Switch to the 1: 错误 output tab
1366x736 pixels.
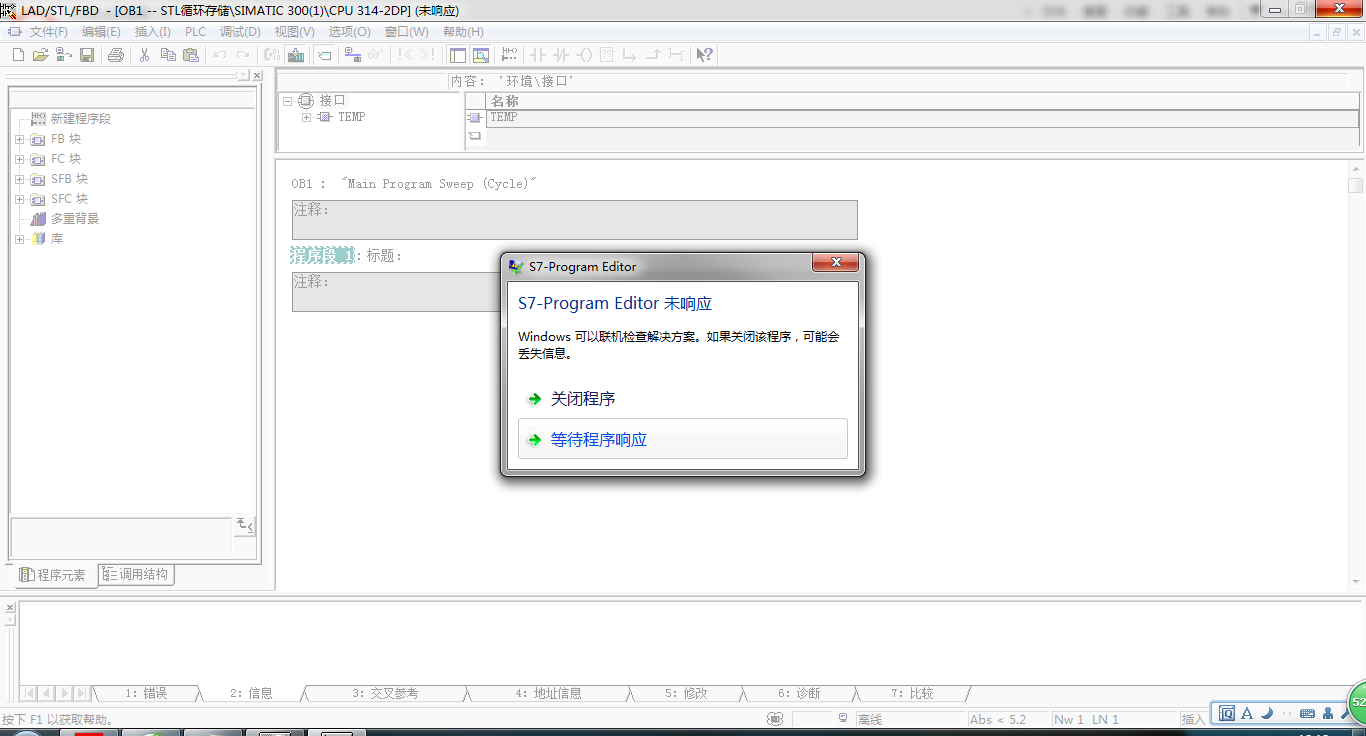tap(146, 693)
